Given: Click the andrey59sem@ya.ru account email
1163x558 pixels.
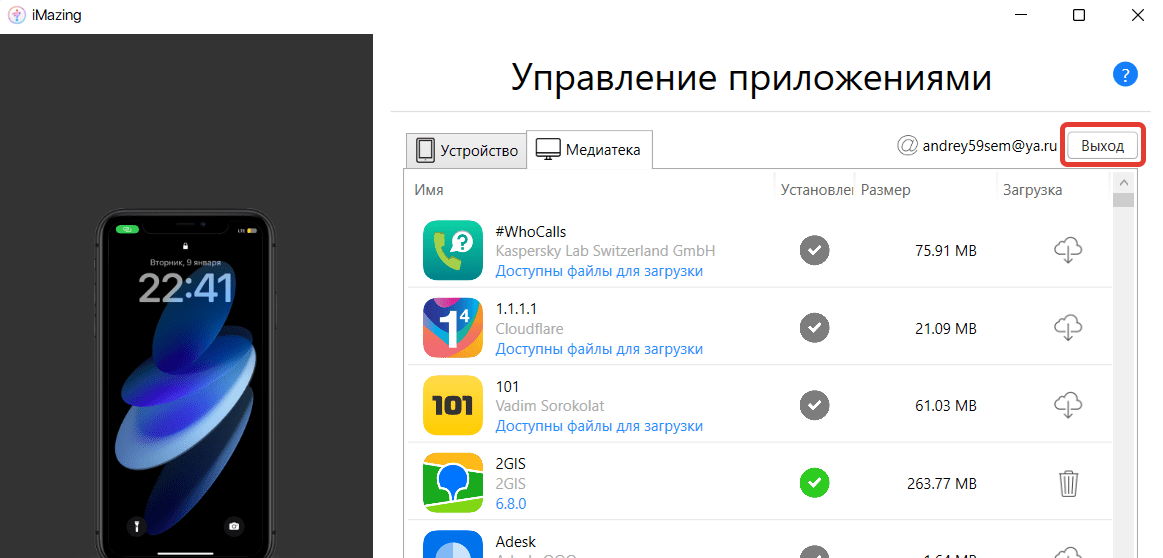Looking at the screenshot, I should (989, 146).
